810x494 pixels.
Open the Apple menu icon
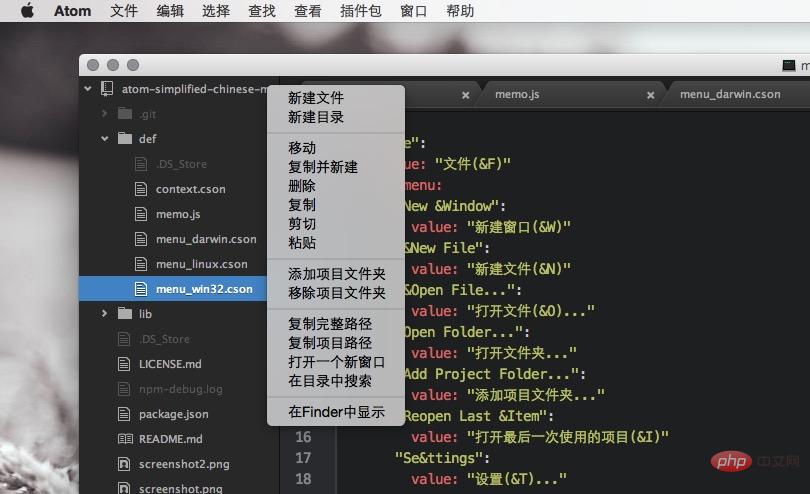click(27, 10)
